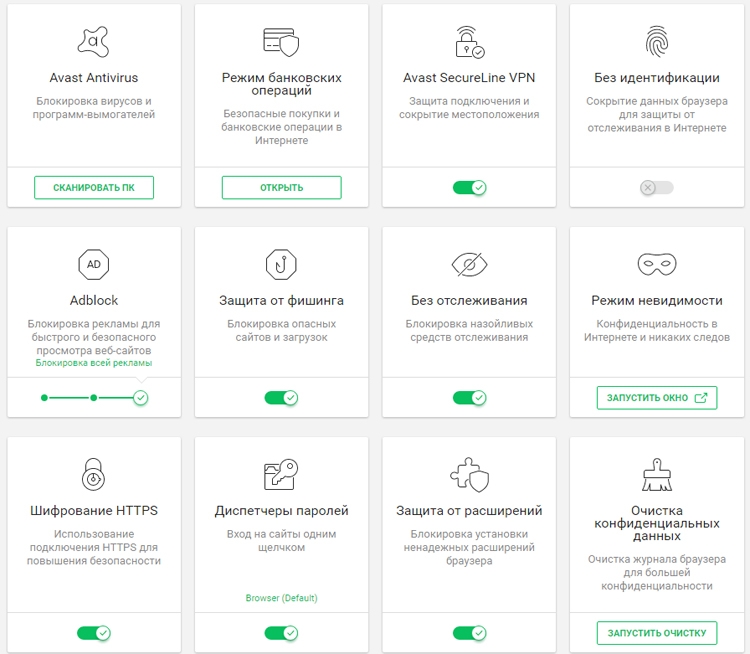
Task: Click the HTTPS encryption padlock icon
Action: [93, 475]
